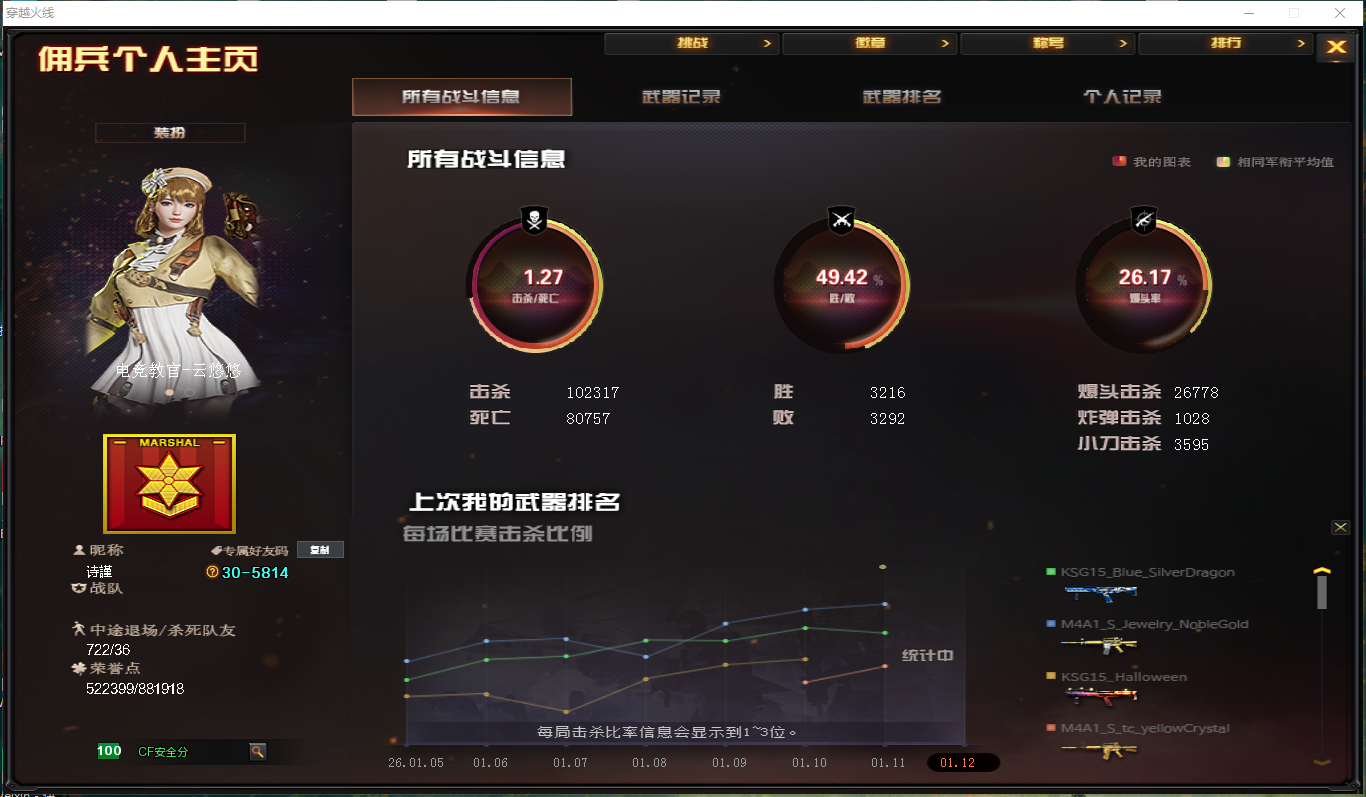Viewport: 1366px width, 797px height.
Task: Expand the 称号 chevron arrow
Action: 1124,43
